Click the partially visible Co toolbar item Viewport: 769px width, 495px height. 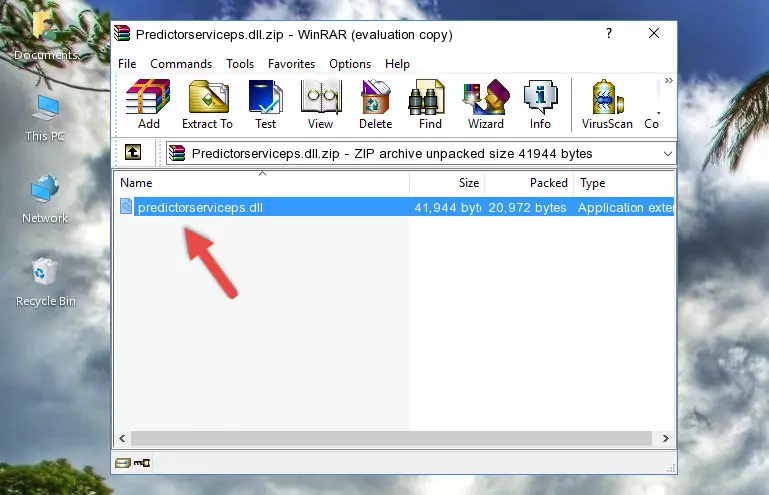pos(651,104)
